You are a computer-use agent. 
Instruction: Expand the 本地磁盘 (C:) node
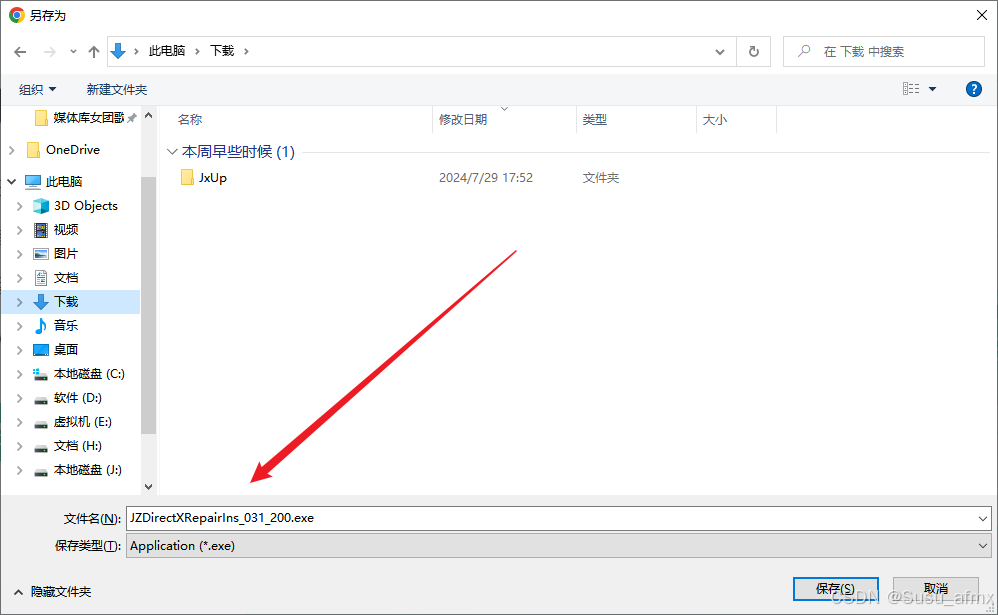pos(20,374)
